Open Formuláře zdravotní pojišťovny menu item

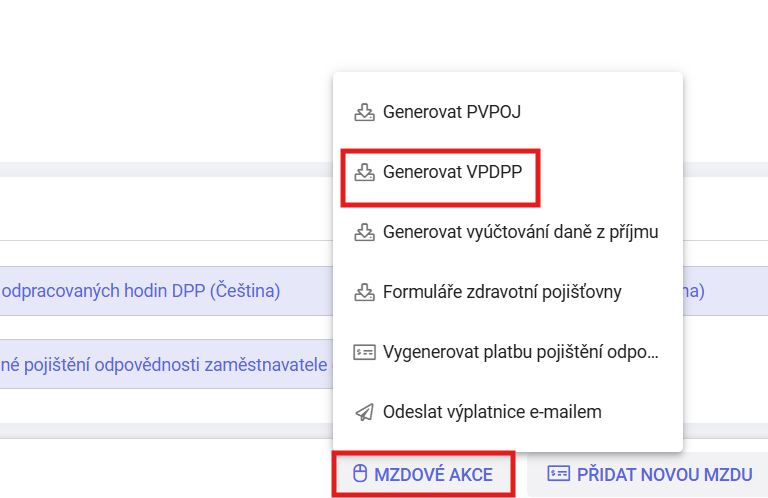coord(502,292)
